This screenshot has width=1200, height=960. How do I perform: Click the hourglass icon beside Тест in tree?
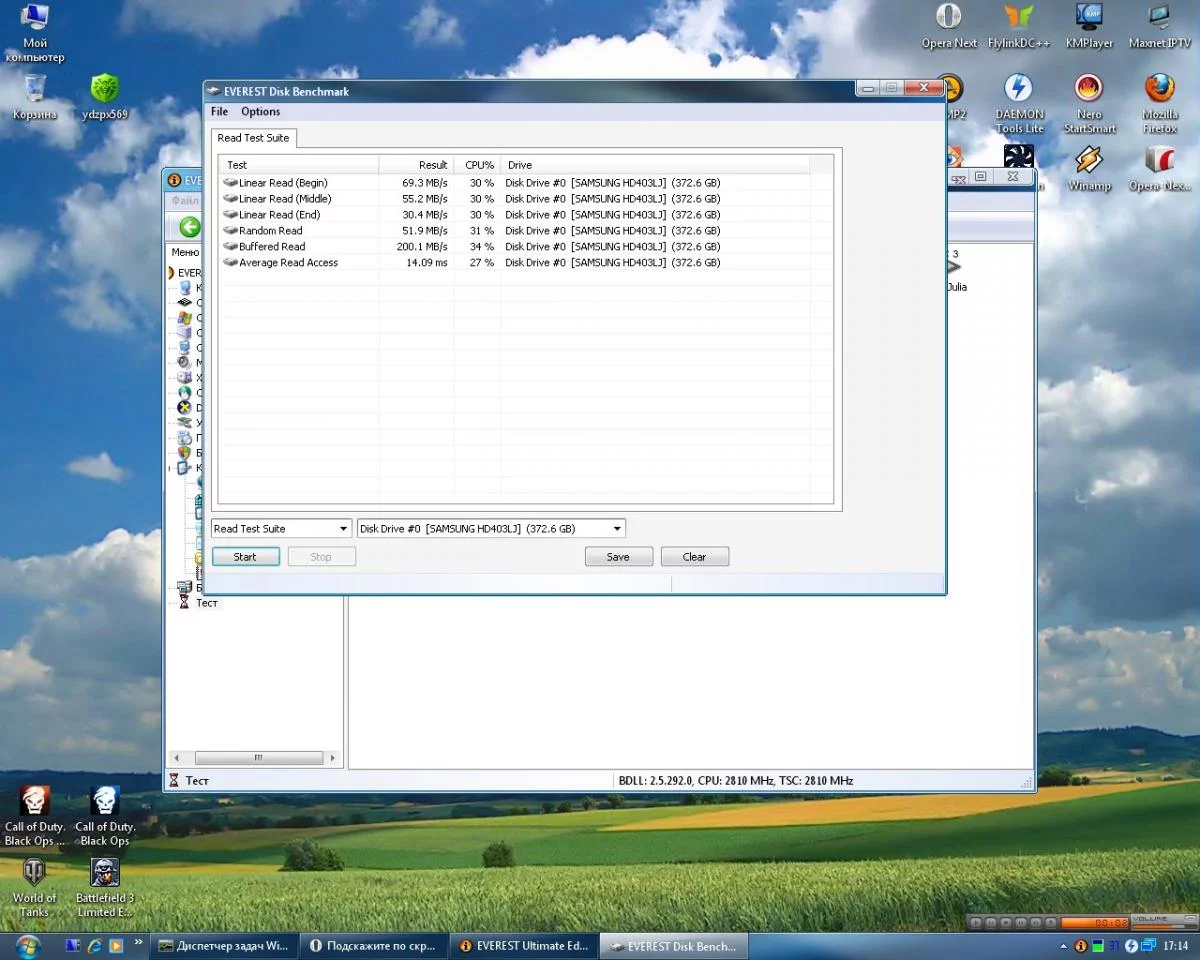(183, 603)
